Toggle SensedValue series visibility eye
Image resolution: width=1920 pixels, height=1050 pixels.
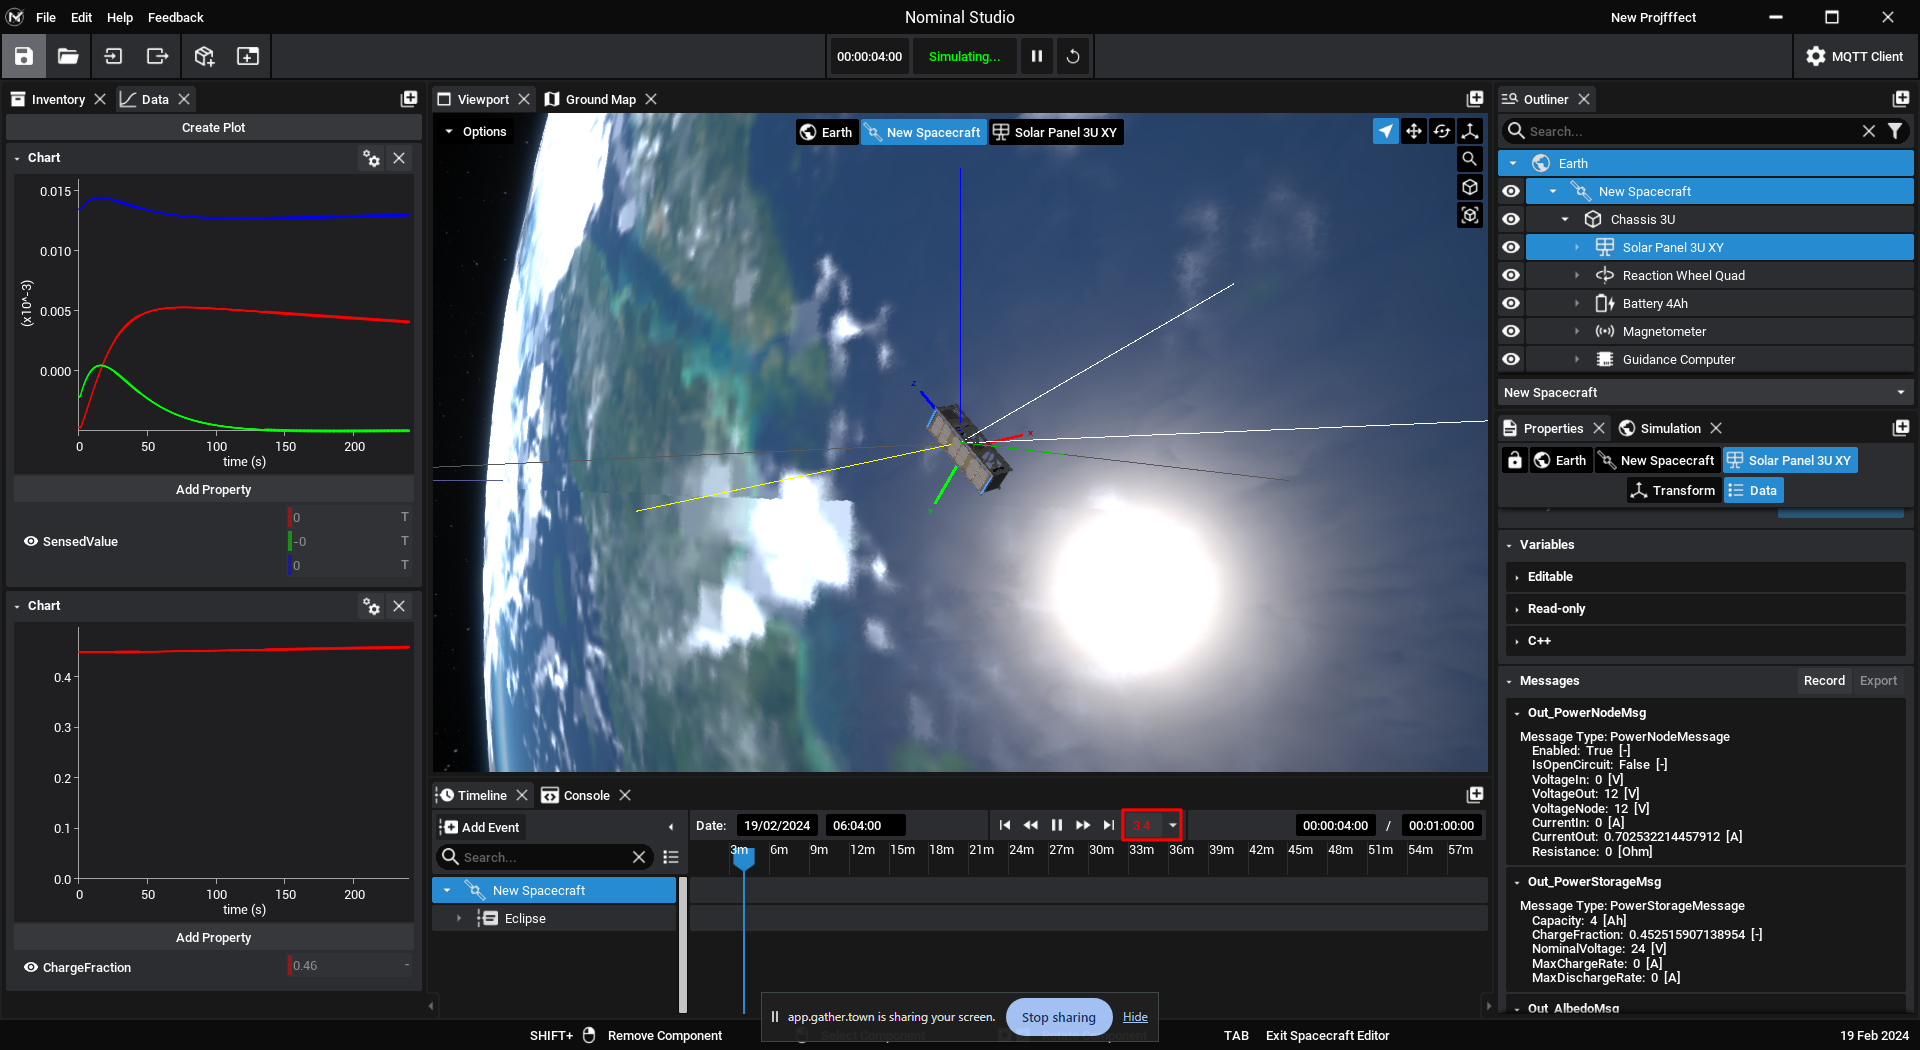pos(31,541)
